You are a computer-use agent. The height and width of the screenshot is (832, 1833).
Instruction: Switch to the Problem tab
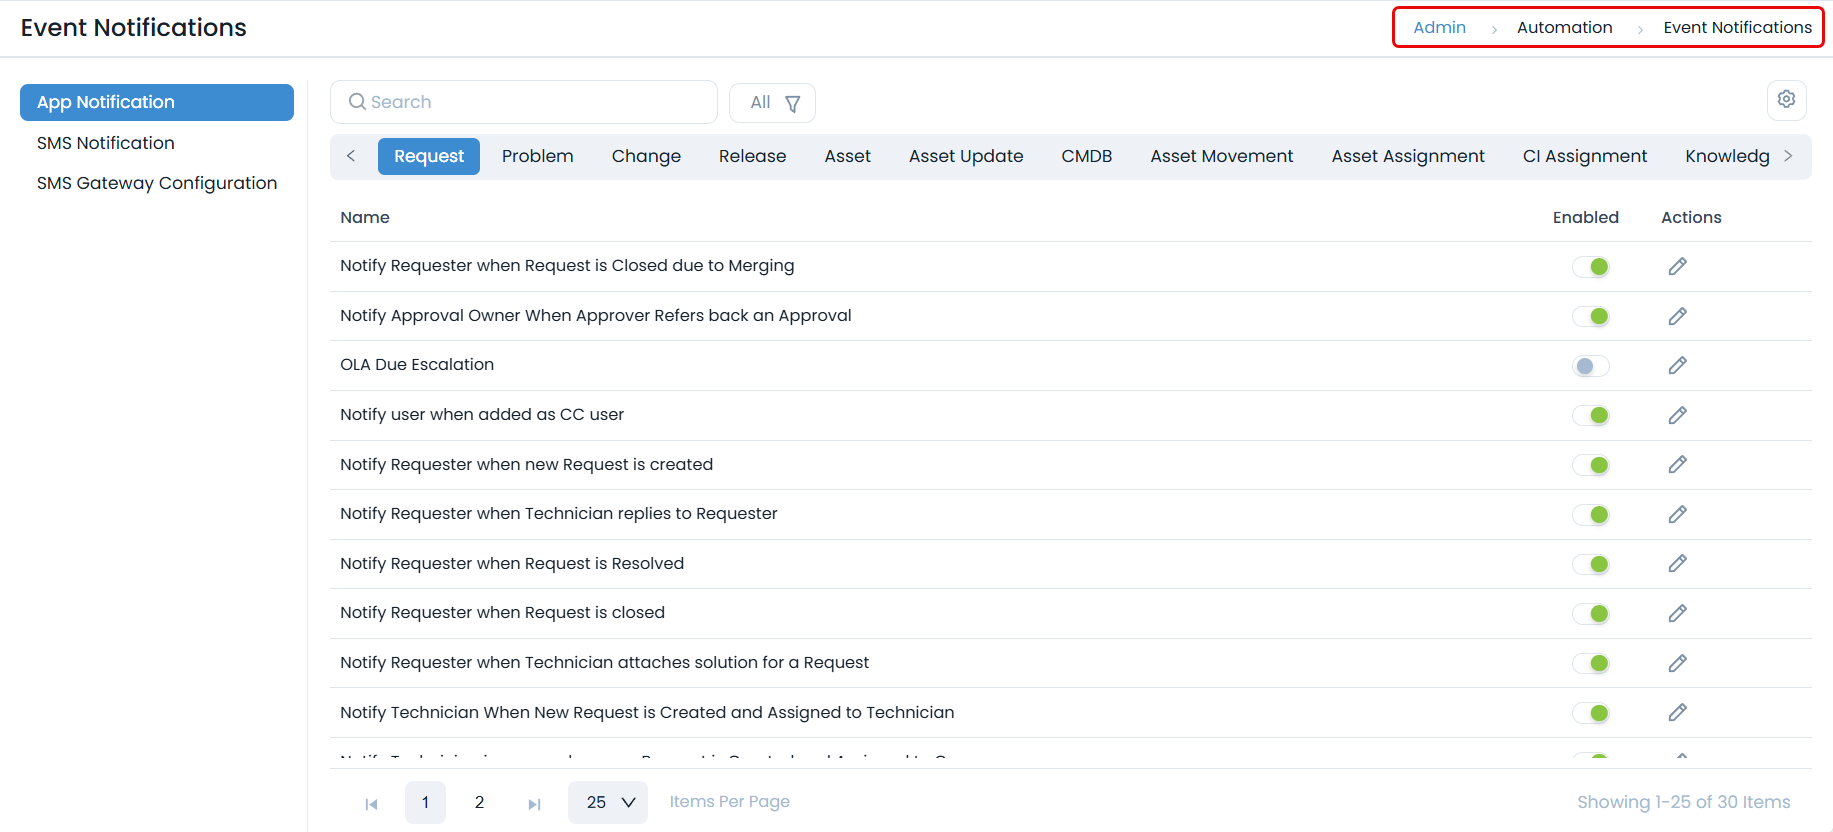[538, 156]
